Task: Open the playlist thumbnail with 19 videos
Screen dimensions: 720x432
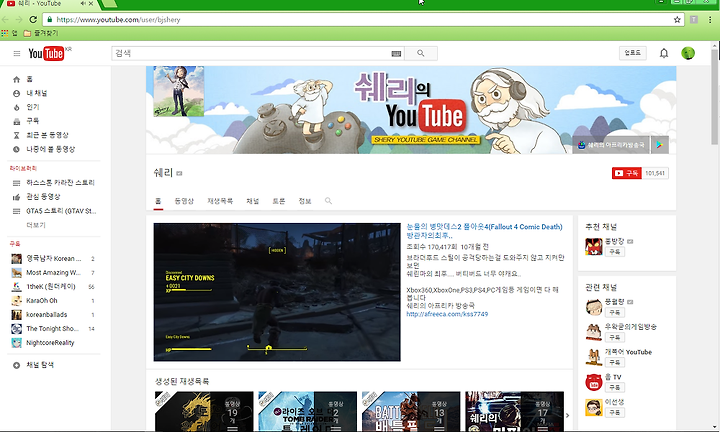Action: [x=204, y=411]
